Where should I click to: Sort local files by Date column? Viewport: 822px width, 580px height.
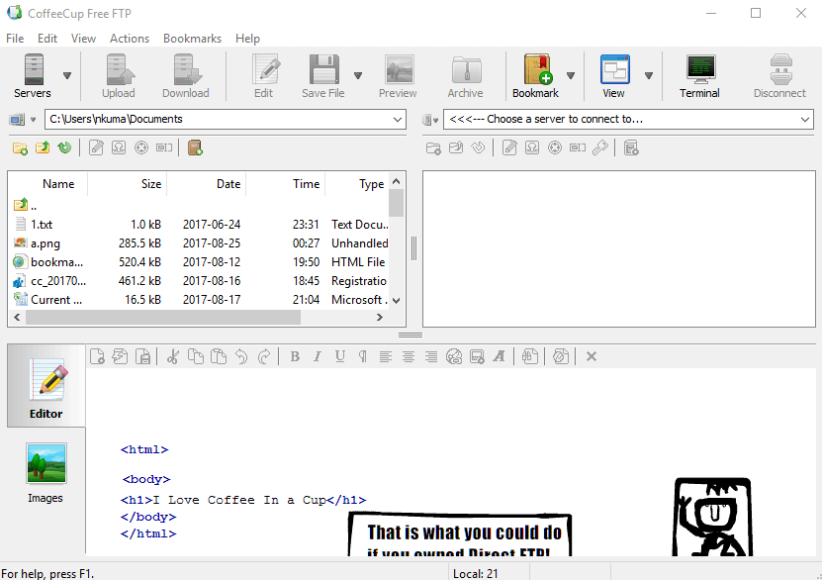point(207,184)
